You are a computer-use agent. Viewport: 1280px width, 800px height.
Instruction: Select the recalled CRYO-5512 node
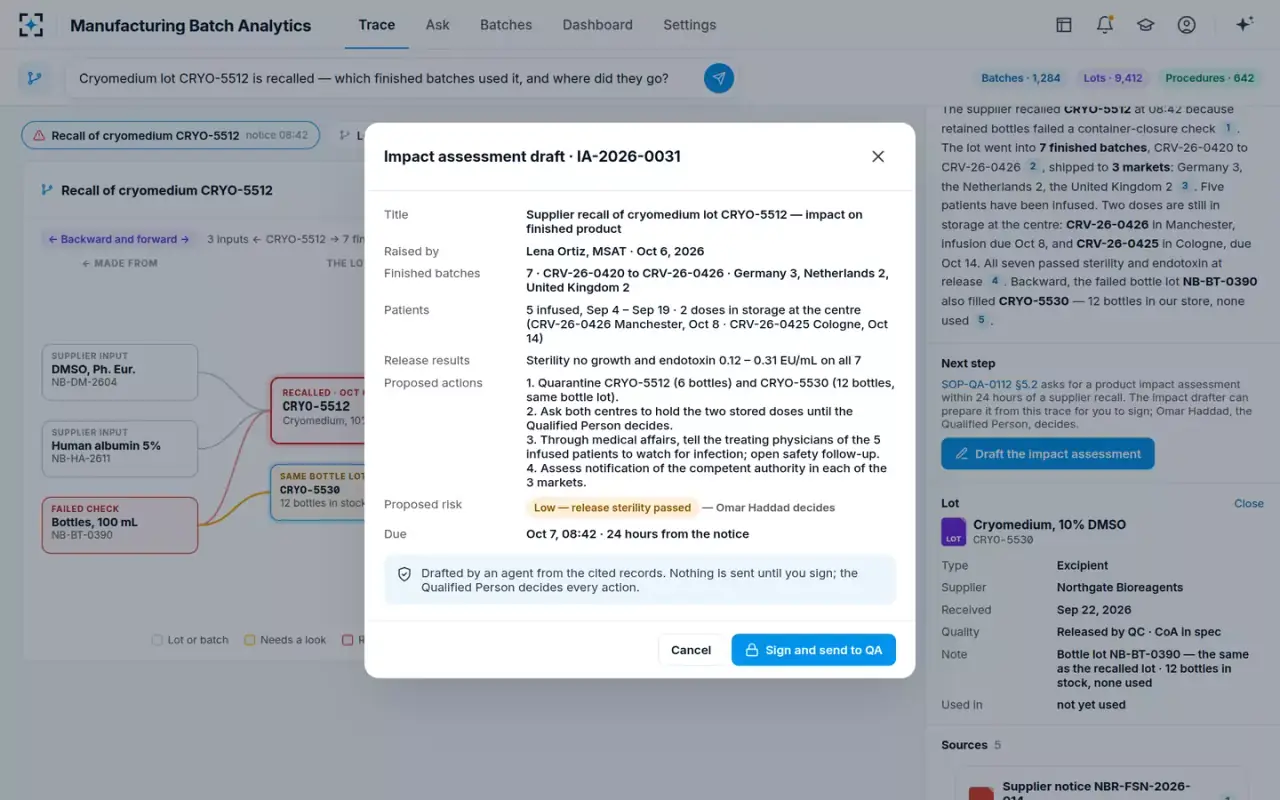pyautogui.click(x=317, y=410)
